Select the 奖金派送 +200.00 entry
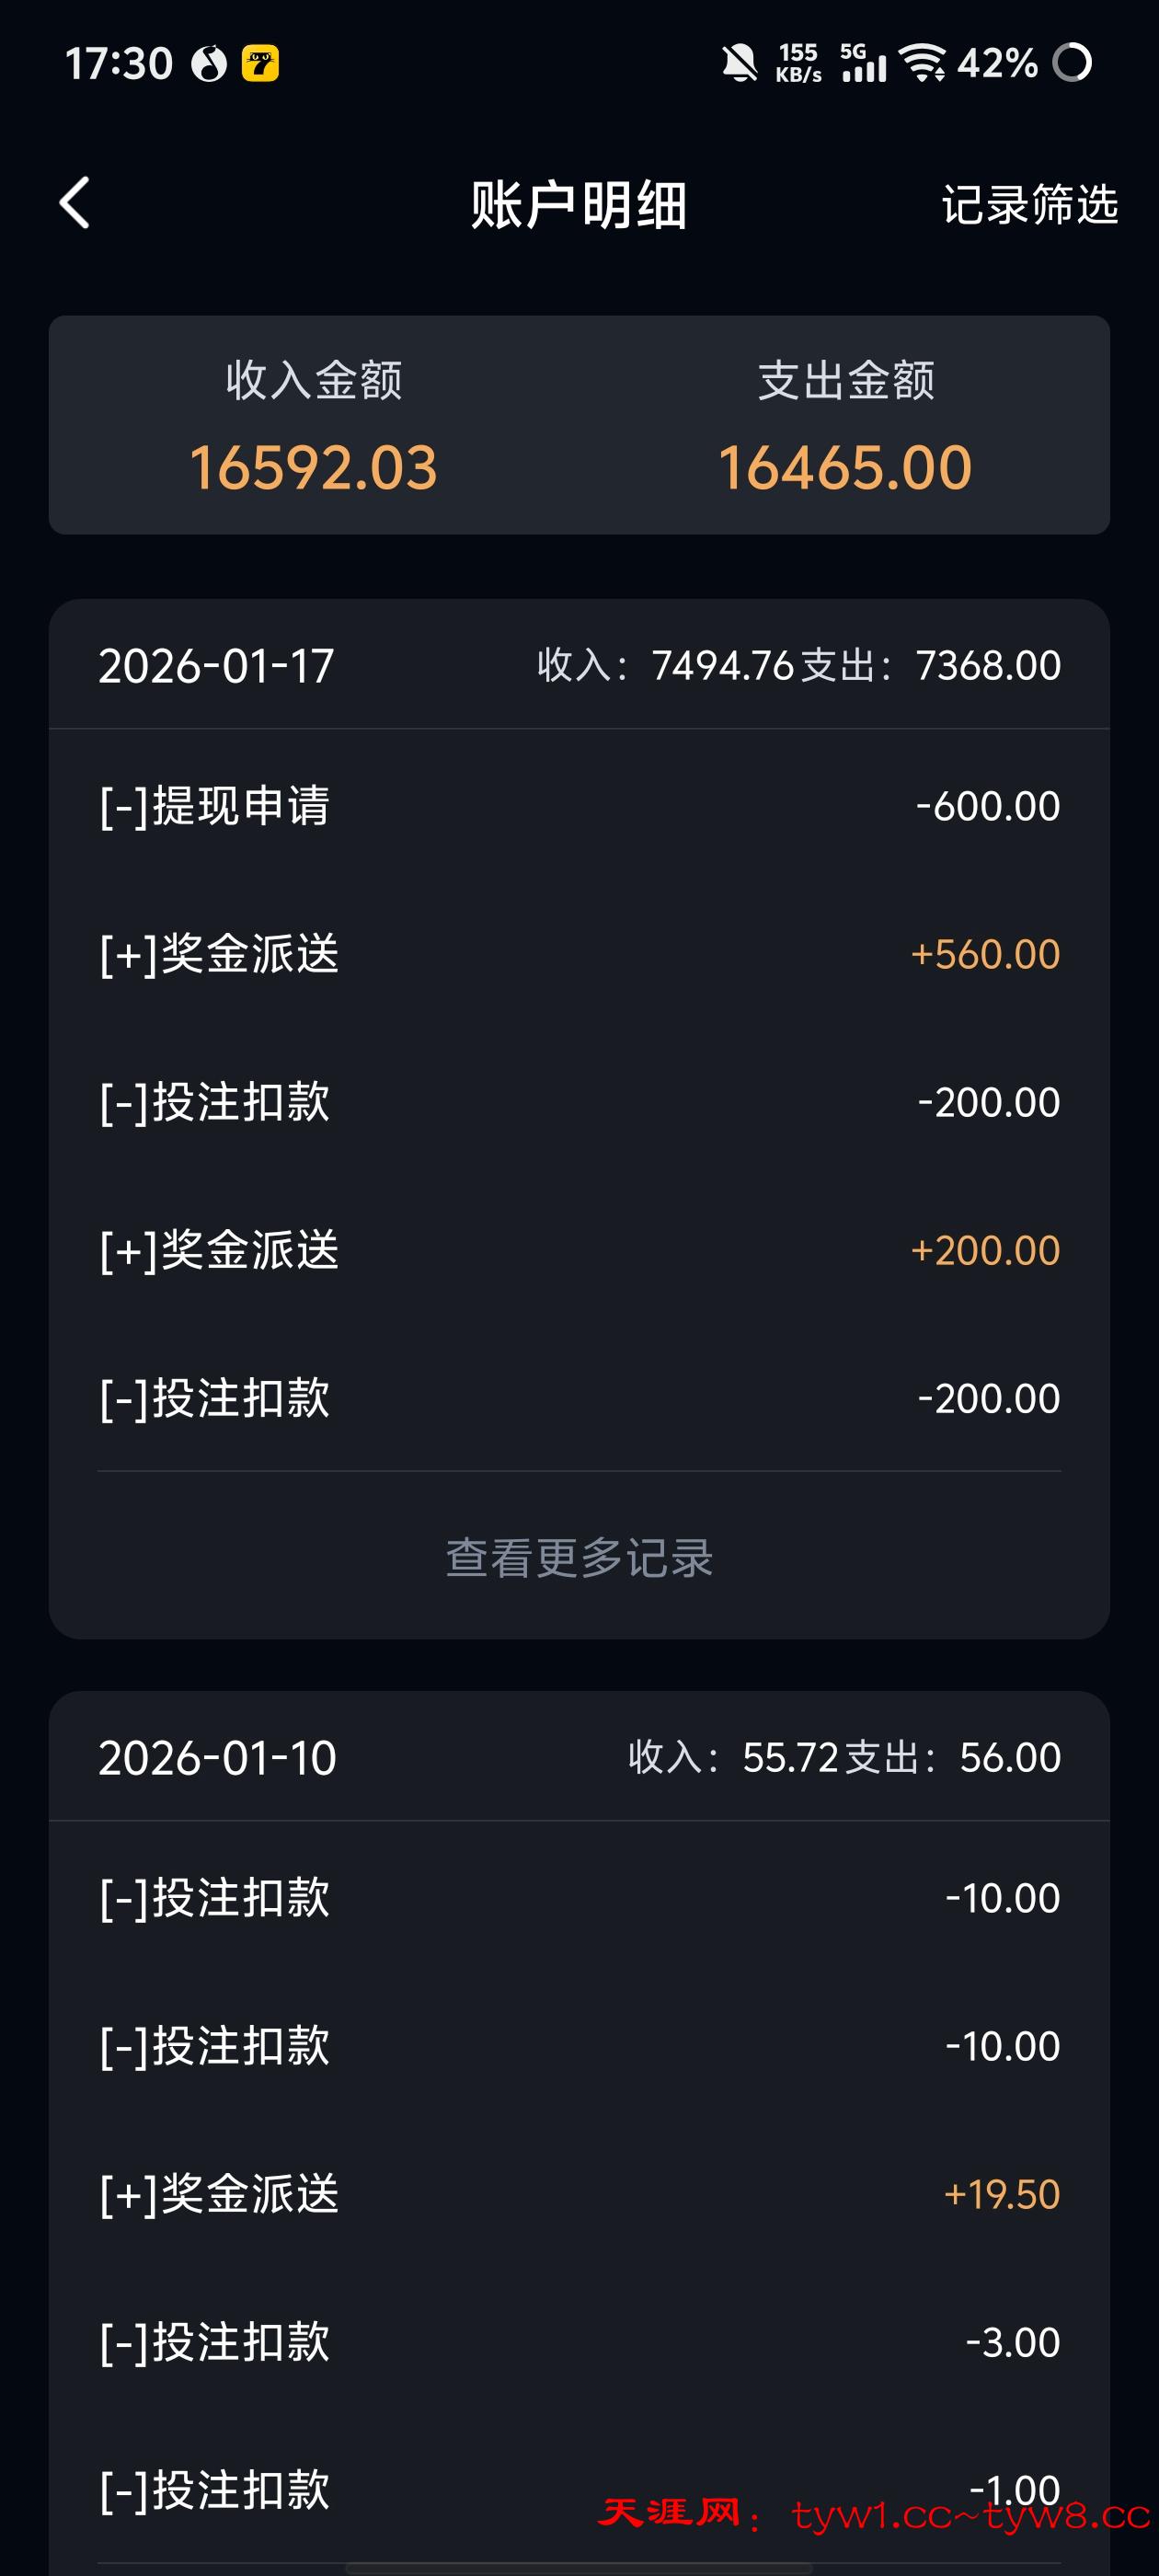The width and height of the screenshot is (1159, 2576). (579, 1250)
